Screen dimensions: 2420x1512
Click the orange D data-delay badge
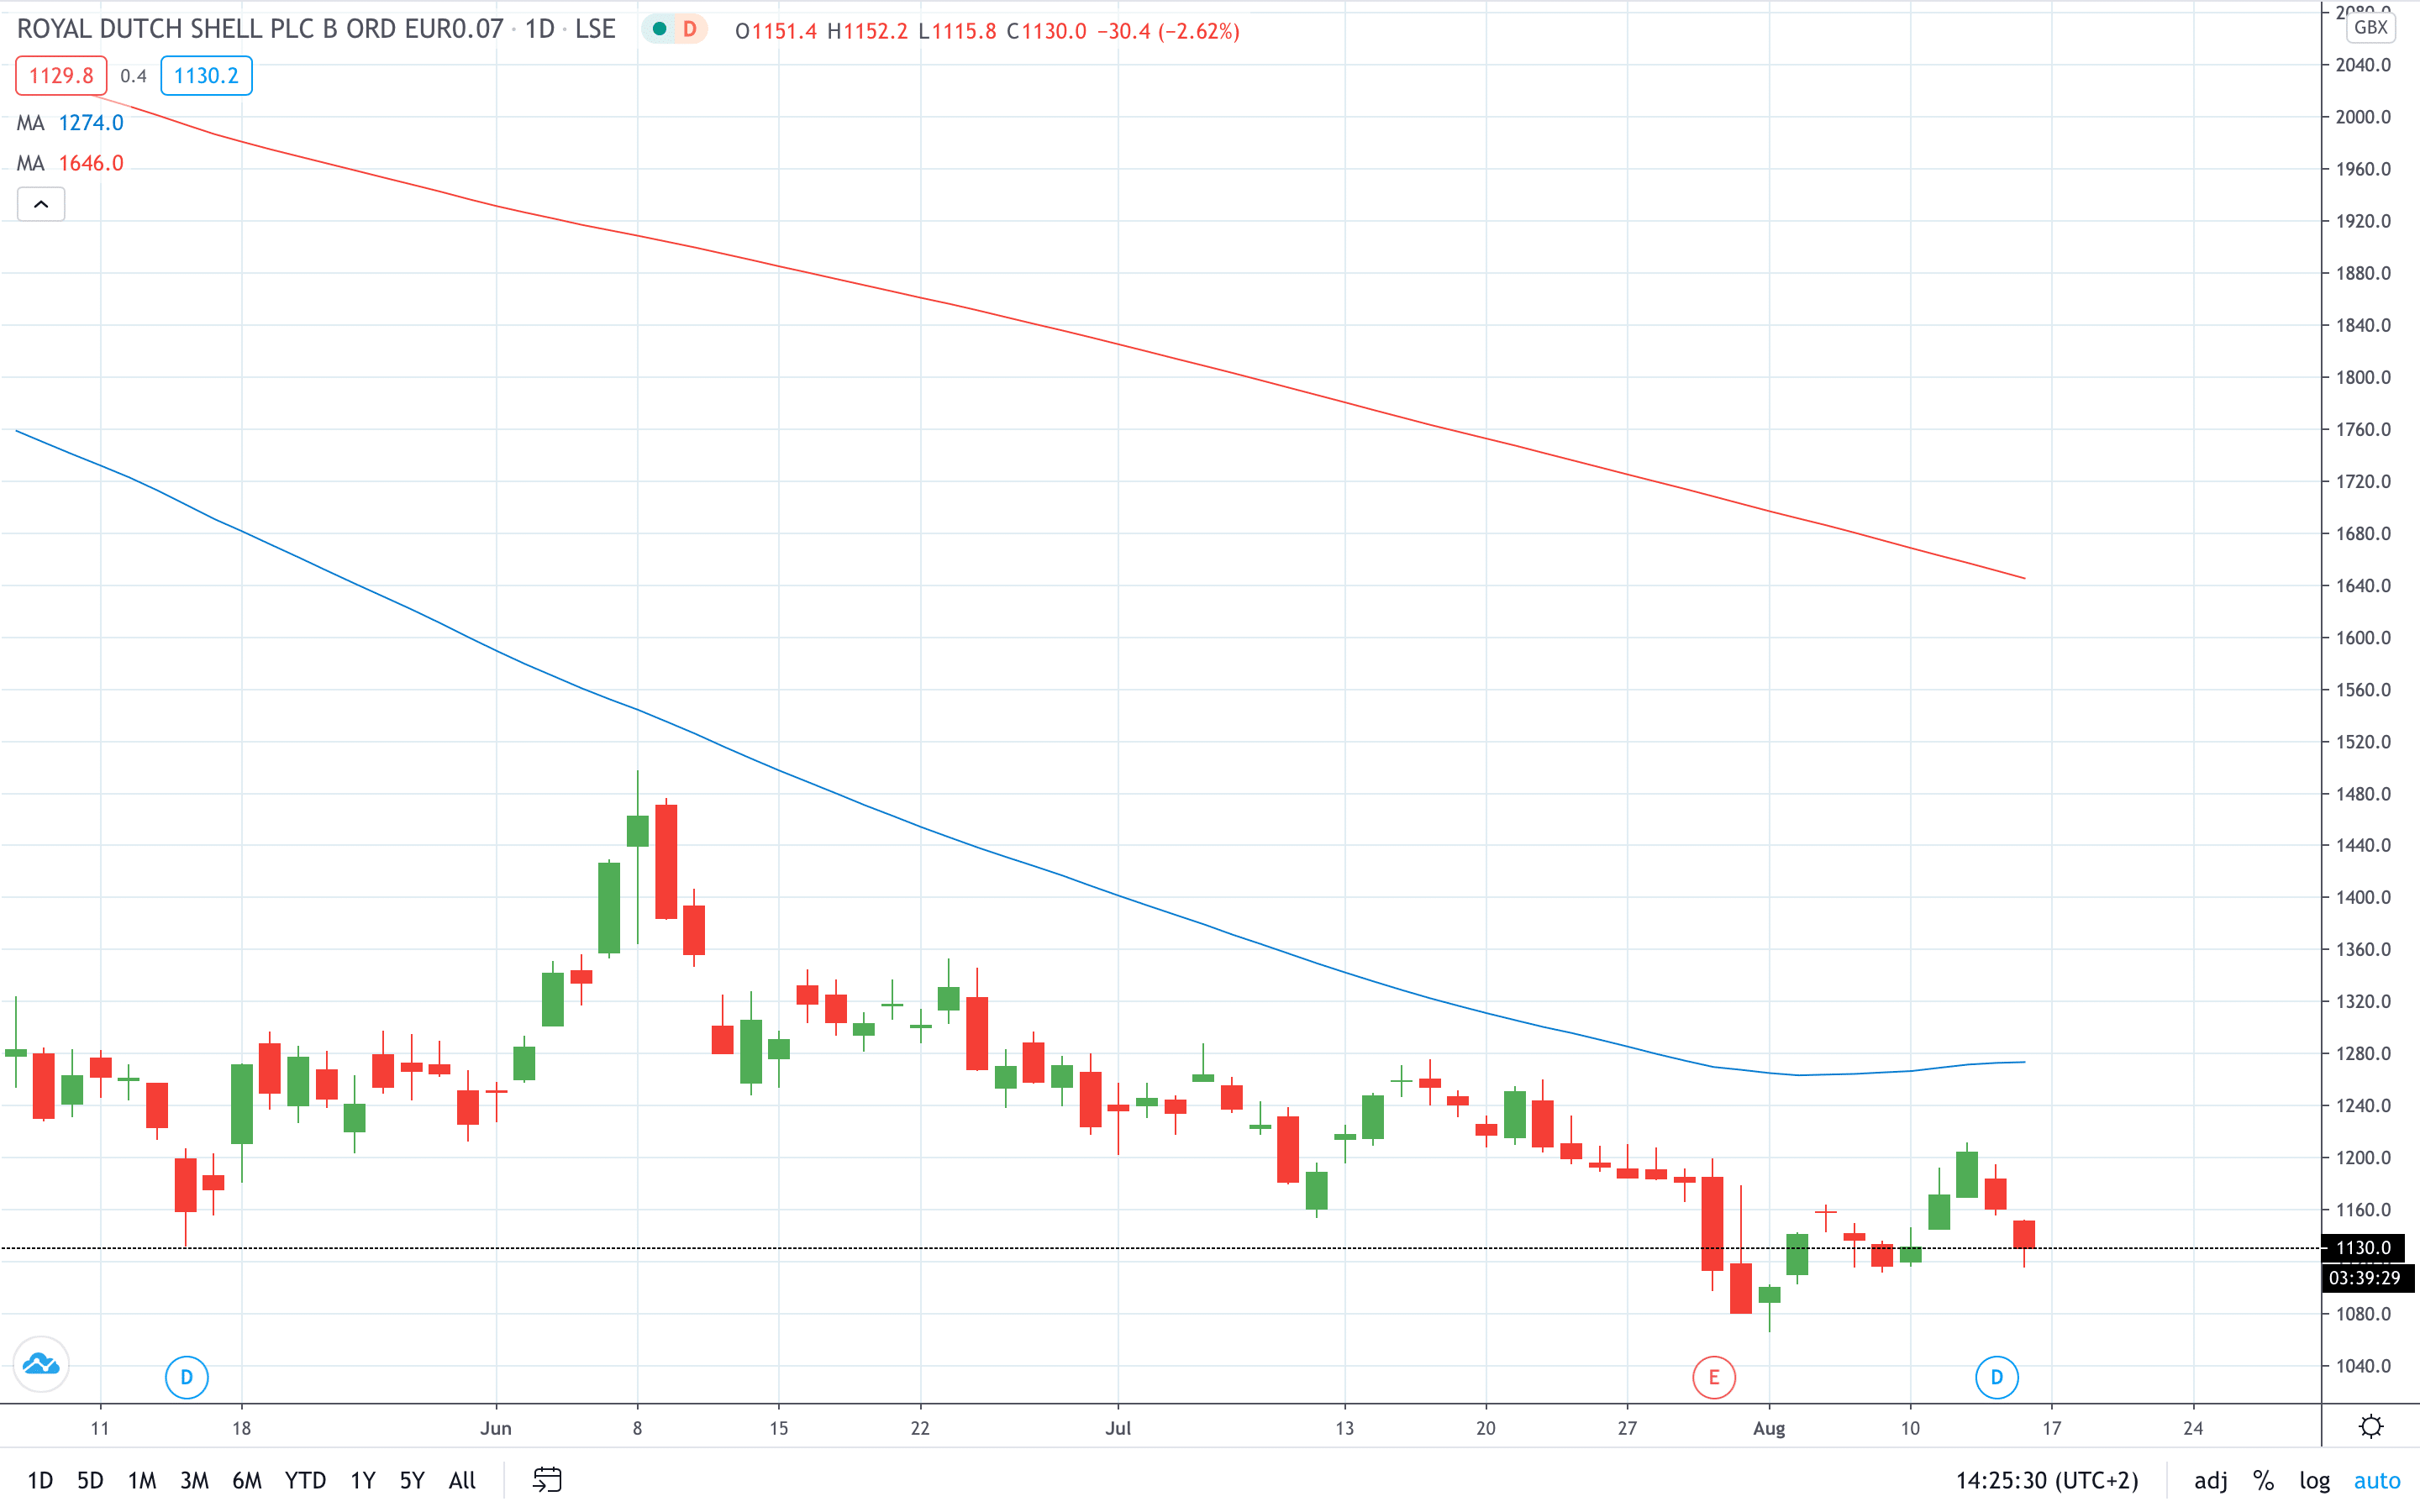(689, 29)
